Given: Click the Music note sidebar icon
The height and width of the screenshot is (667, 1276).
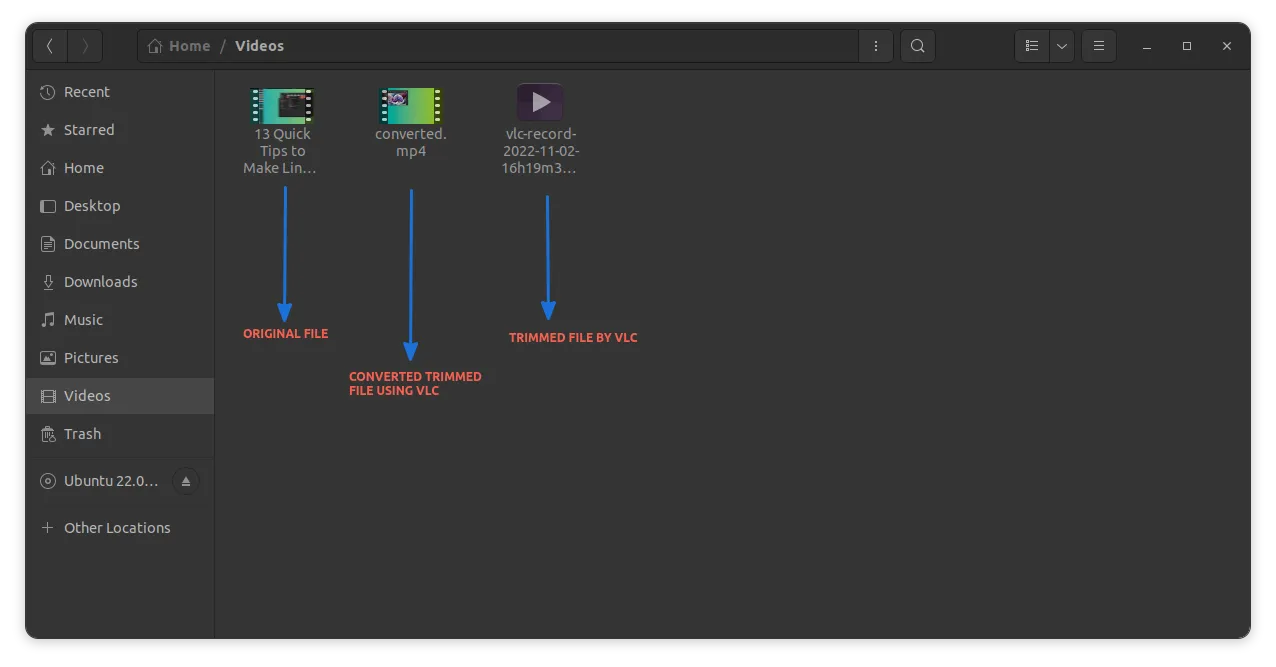Looking at the screenshot, I should 48,320.
